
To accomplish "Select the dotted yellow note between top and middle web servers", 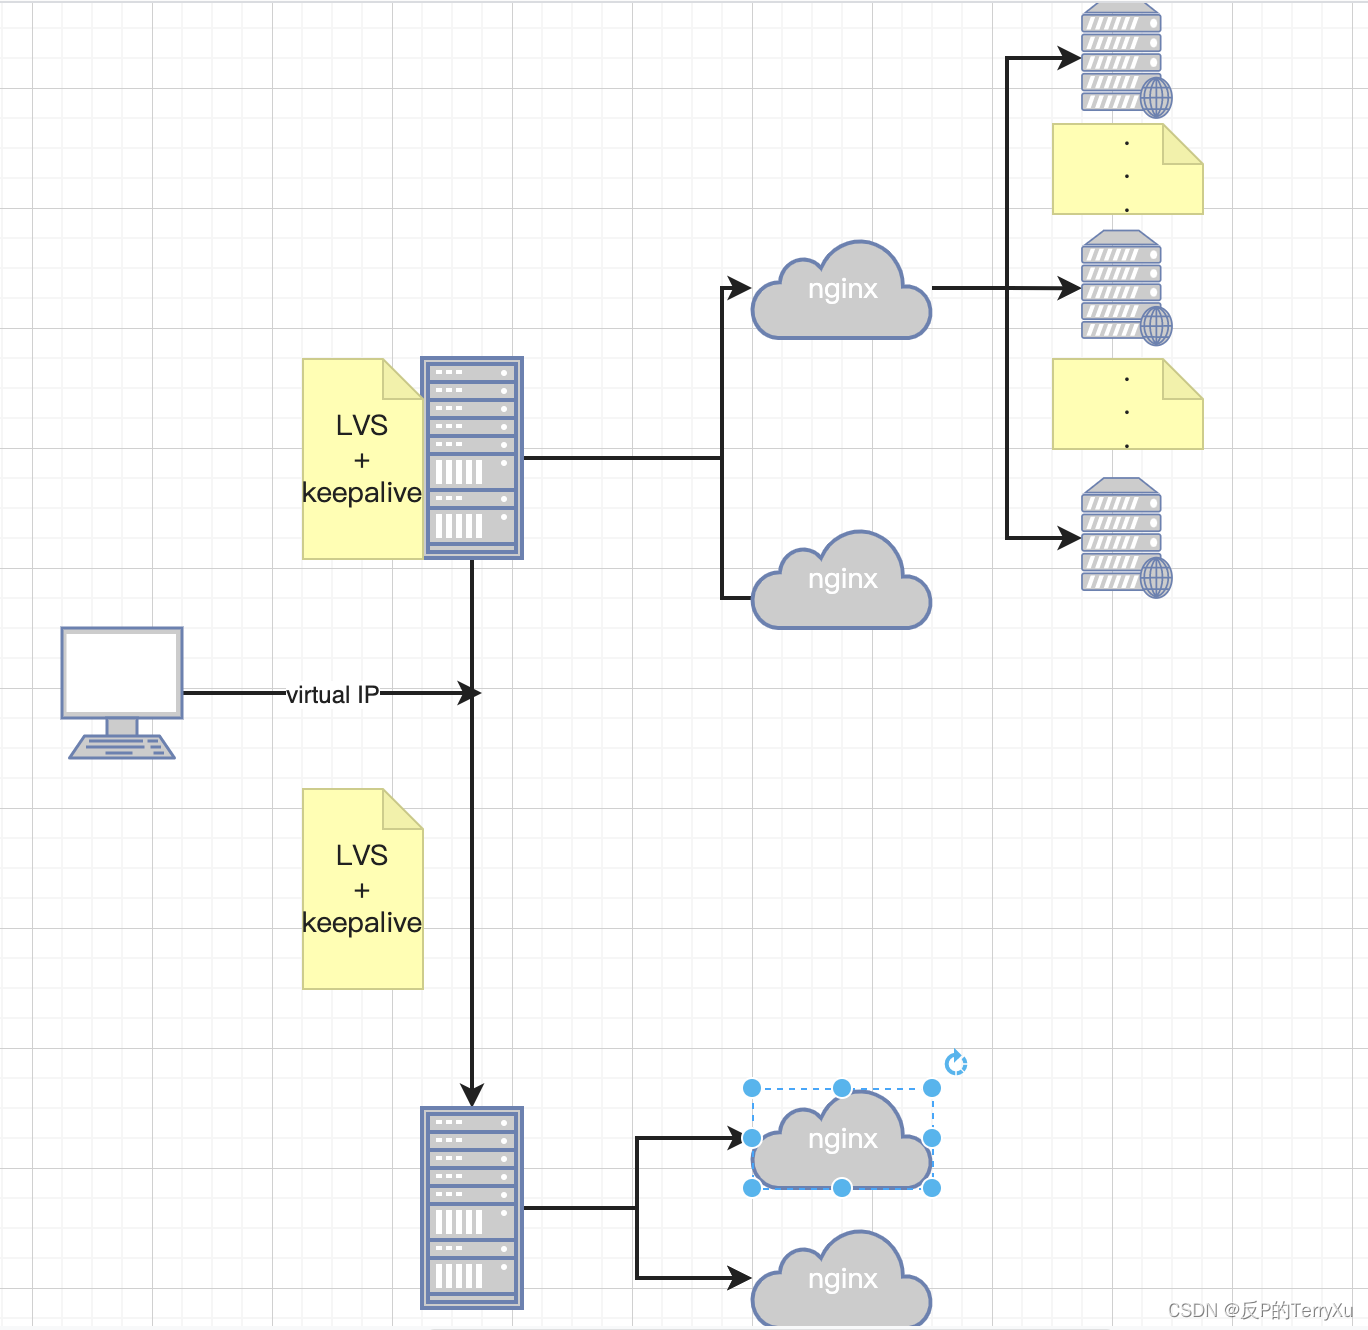I will 1127,169.
